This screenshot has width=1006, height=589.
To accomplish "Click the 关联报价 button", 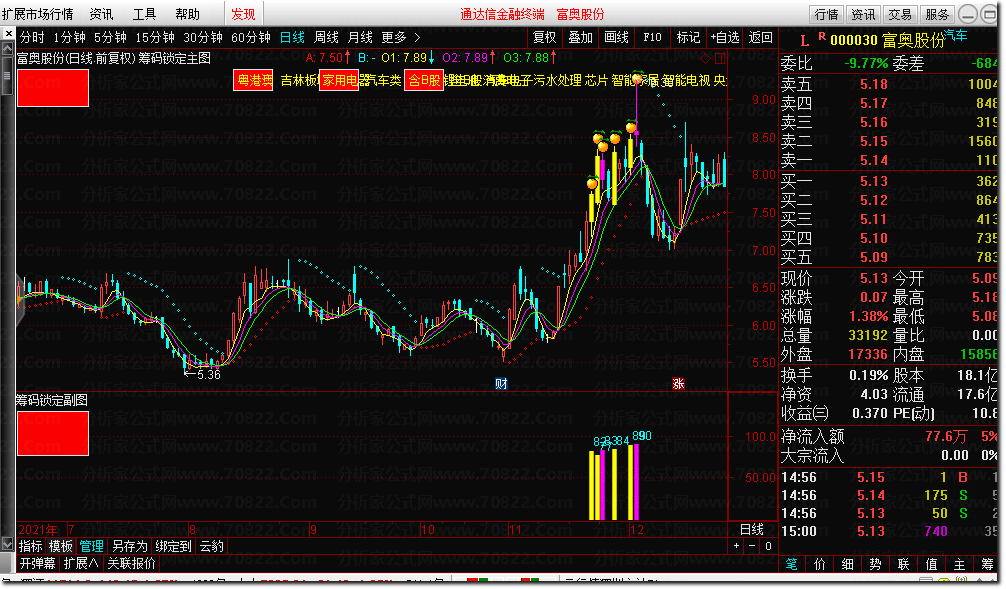I will tap(132, 563).
